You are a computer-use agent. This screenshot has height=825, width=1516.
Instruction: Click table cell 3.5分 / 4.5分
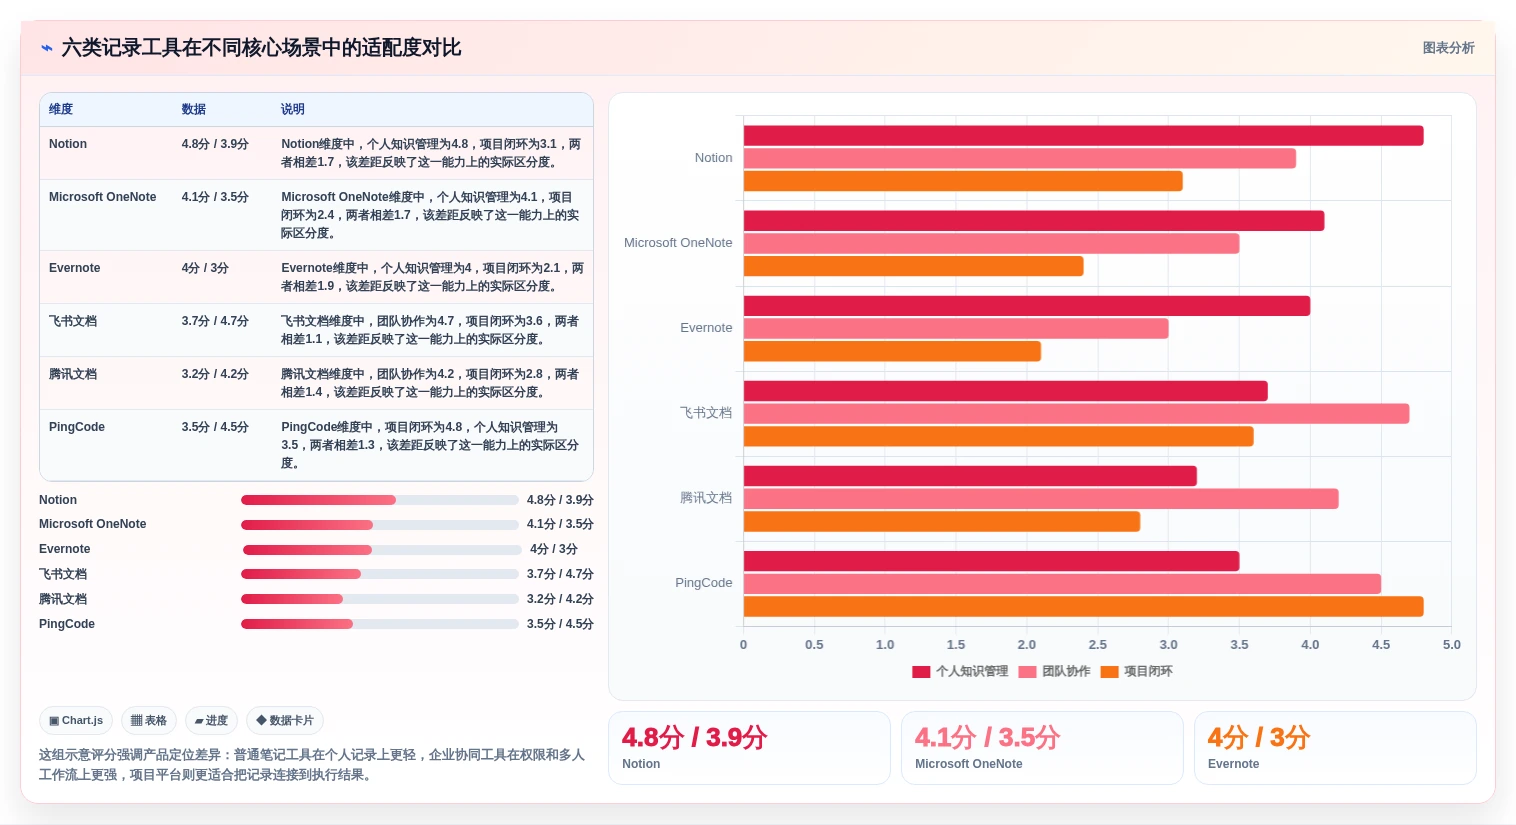pyautogui.click(x=215, y=427)
